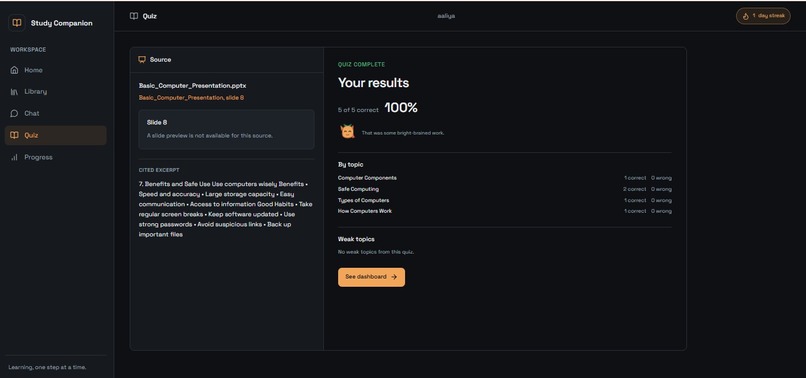The width and height of the screenshot is (806, 378).
Task: Click the How Computers Work topic row
Action: (x=505, y=211)
